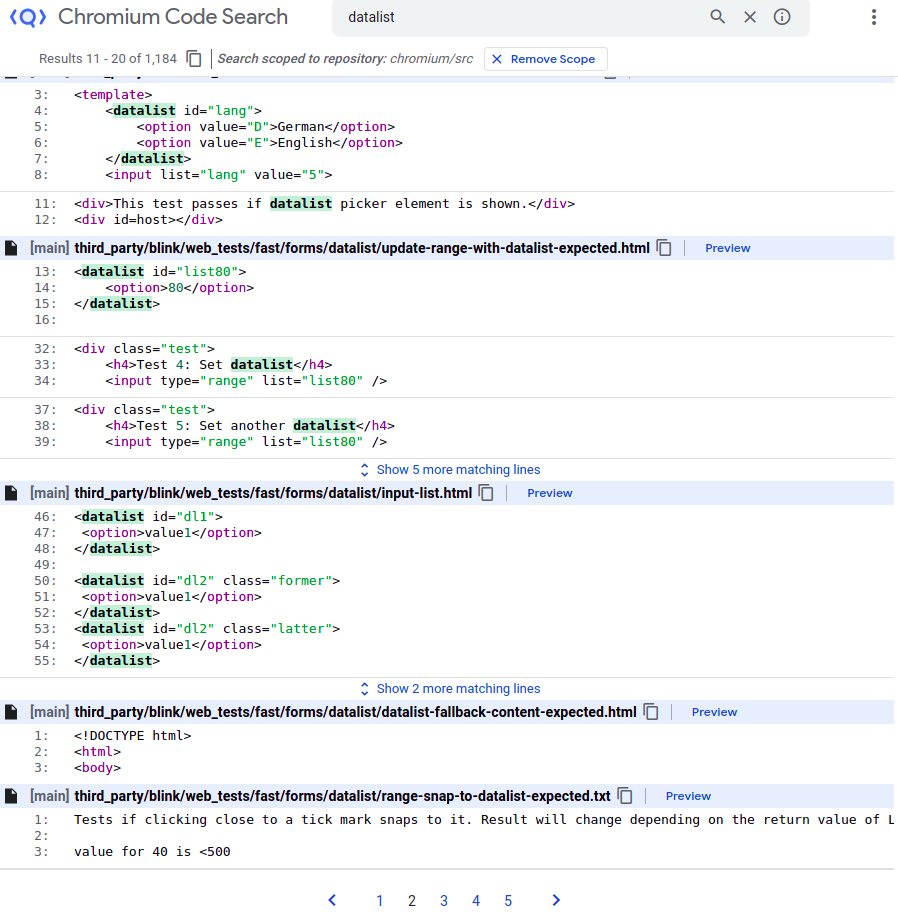Preview update-range-with-datalist-expected.html file
This screenshot has width=898, height=924.
[727, 248]
